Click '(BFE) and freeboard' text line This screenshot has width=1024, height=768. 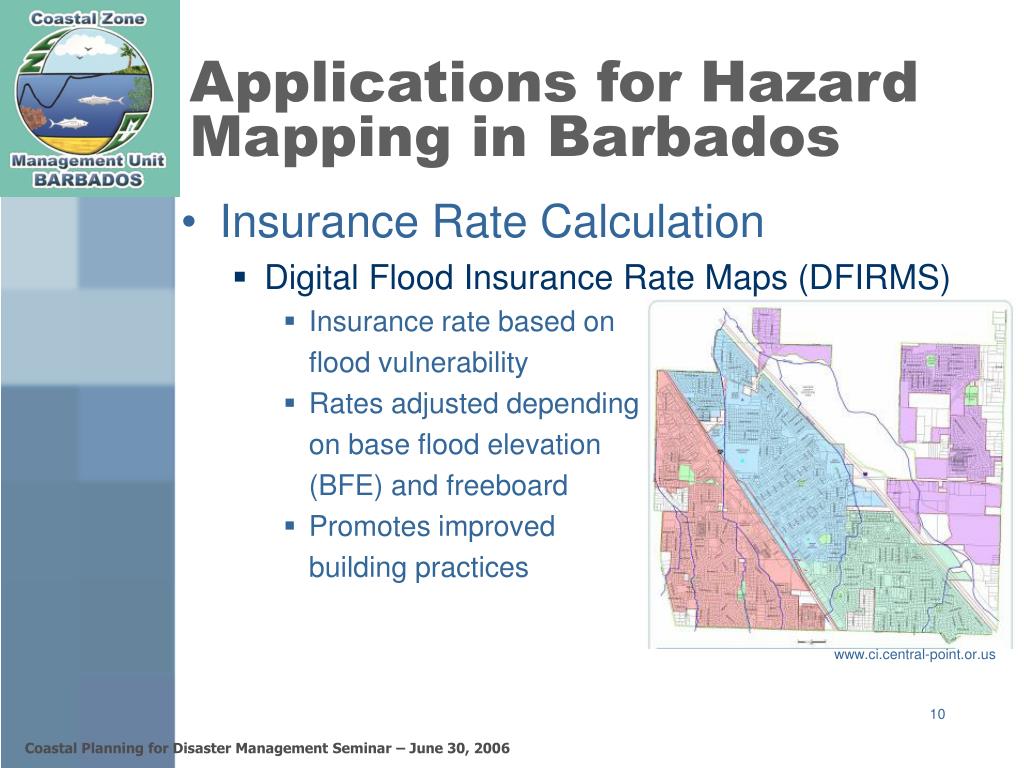point(438,486)
